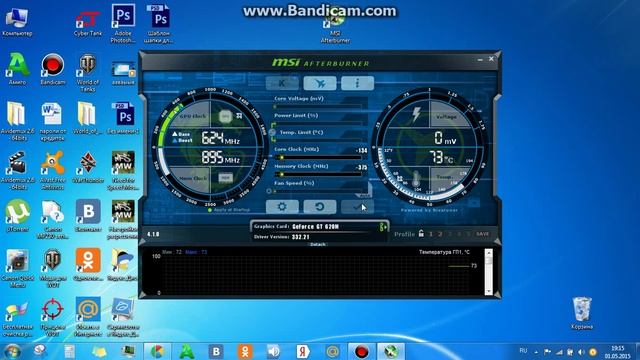Click the monitoring graph scrollbar down arrow
640x360 pixels.
click(489, 291)
